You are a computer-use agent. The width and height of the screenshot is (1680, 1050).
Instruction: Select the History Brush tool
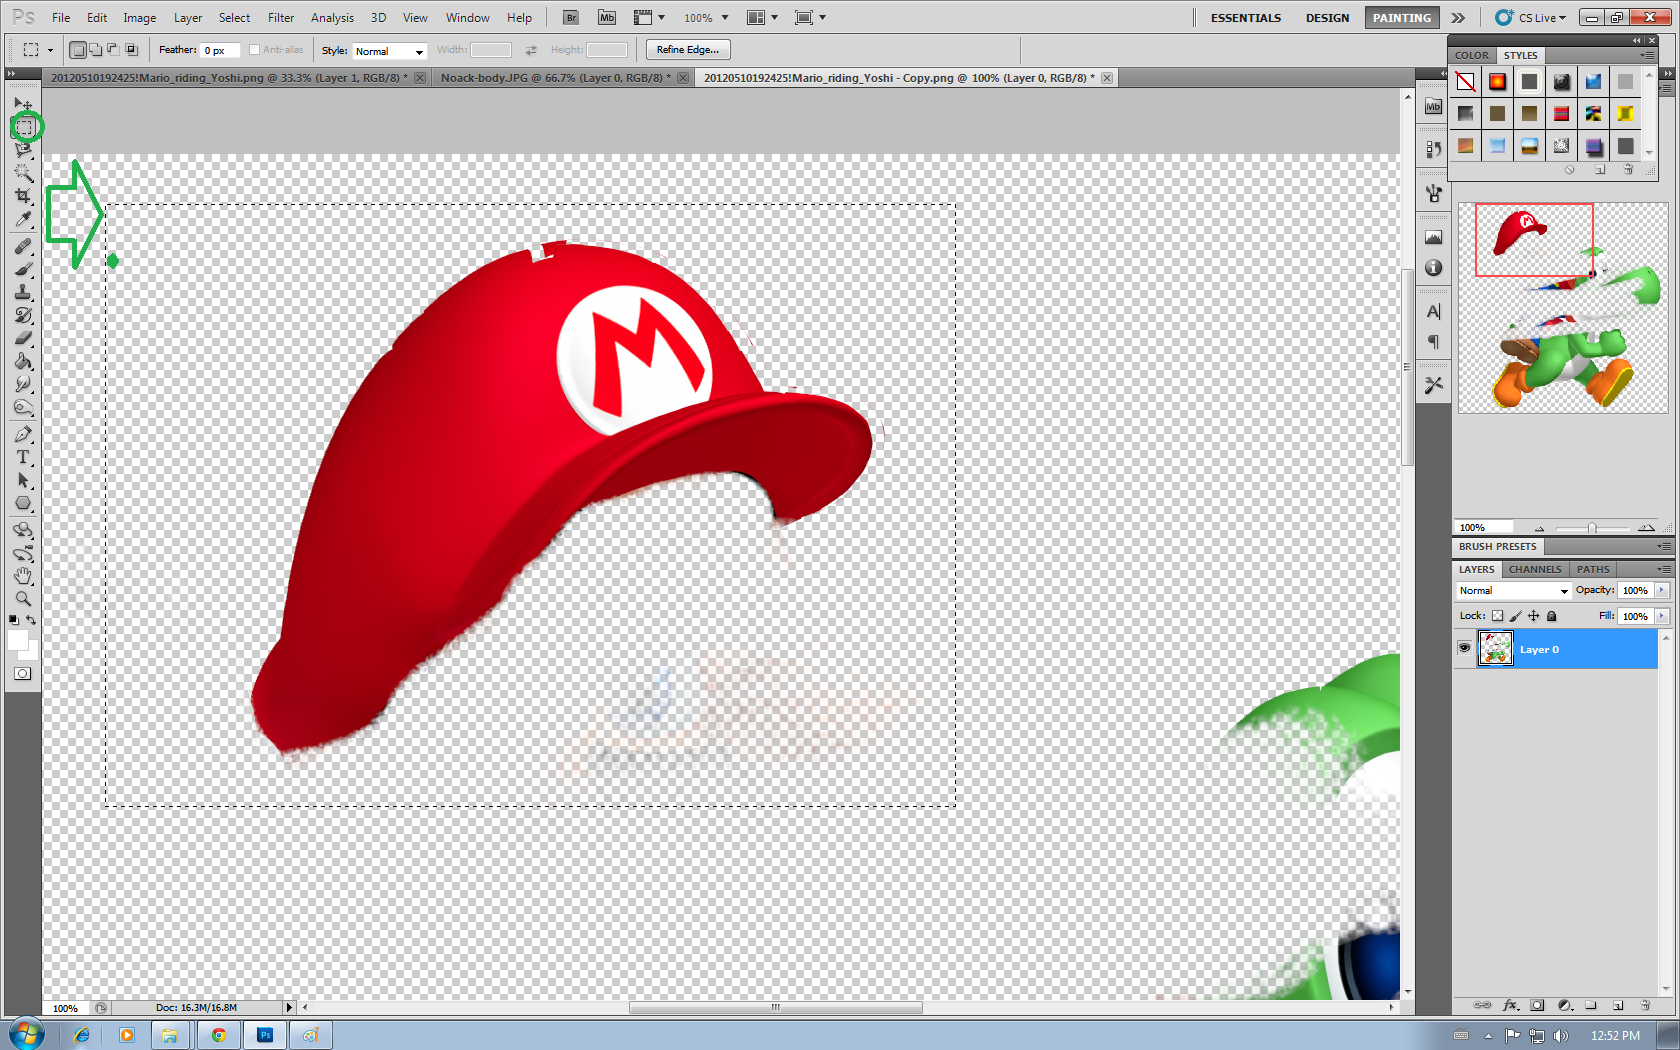(23, 315)
